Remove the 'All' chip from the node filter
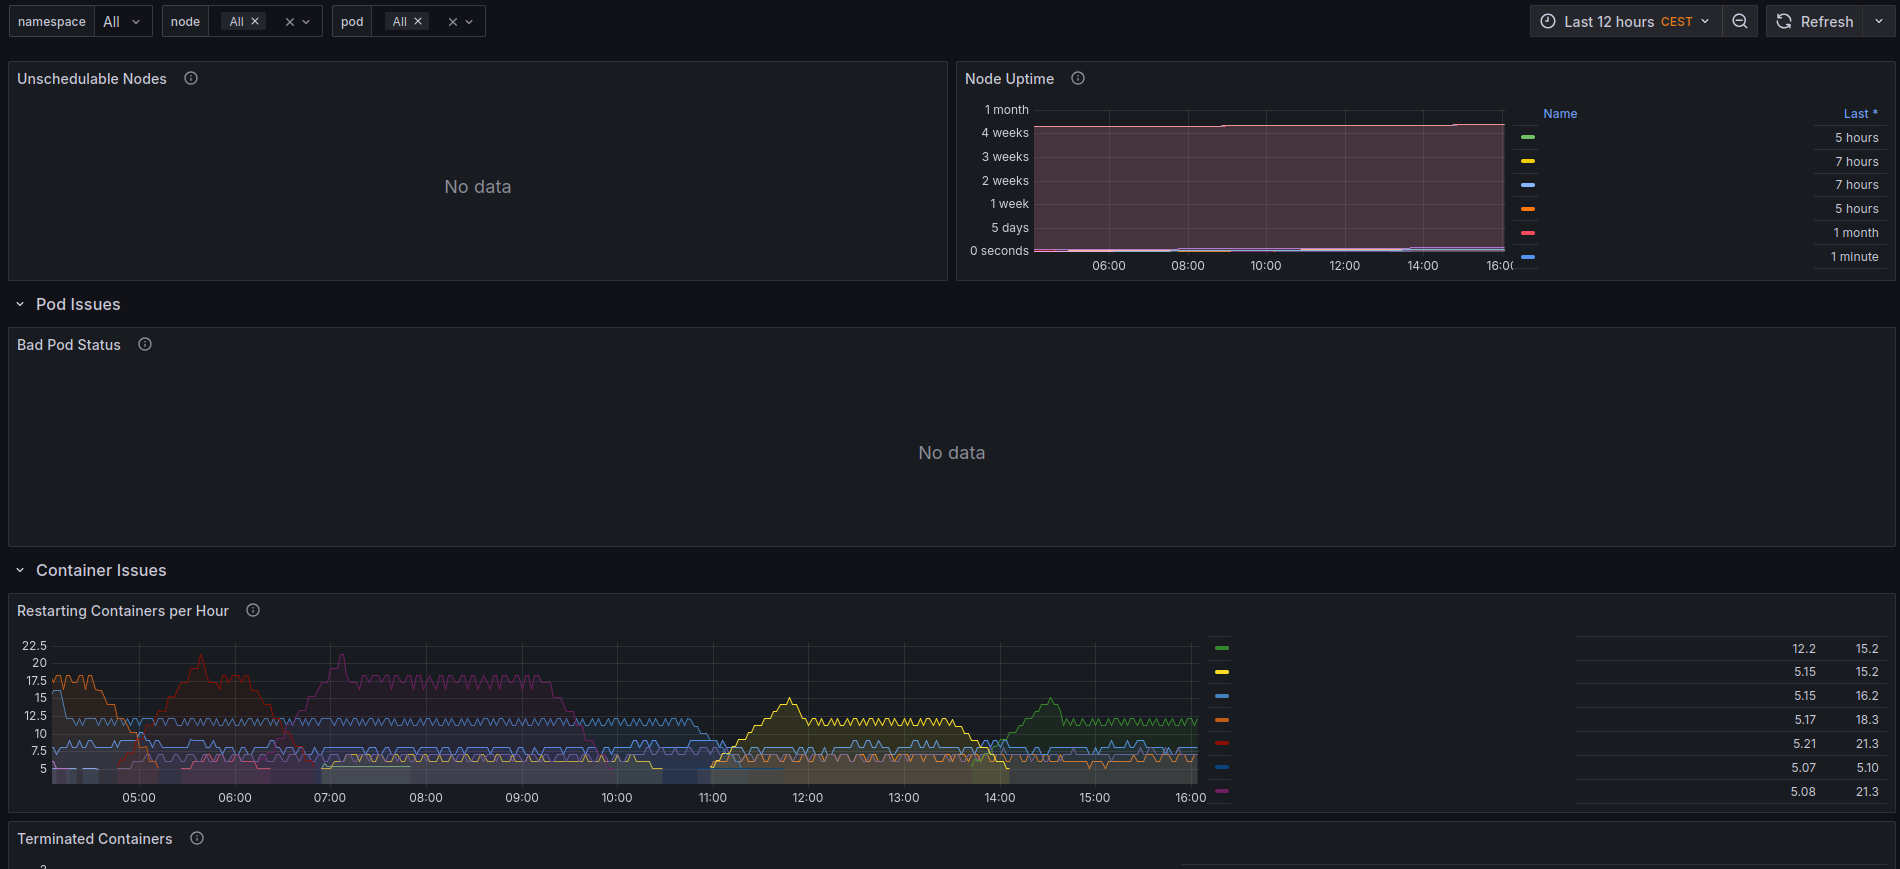Image resolution: width=1900 pixels, height=869 pixels. [x=255, y=21]
